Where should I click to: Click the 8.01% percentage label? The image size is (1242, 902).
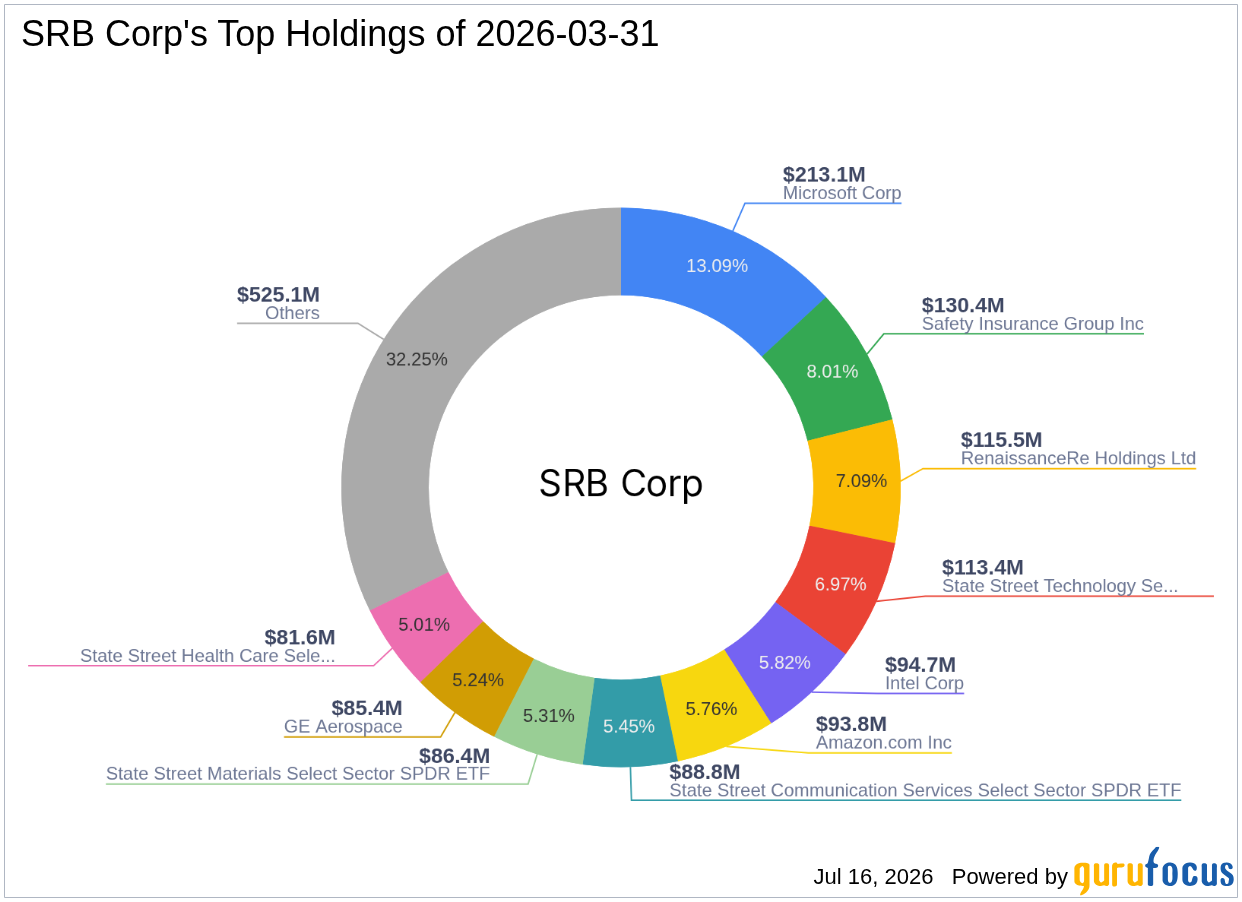tap(833, 371)
